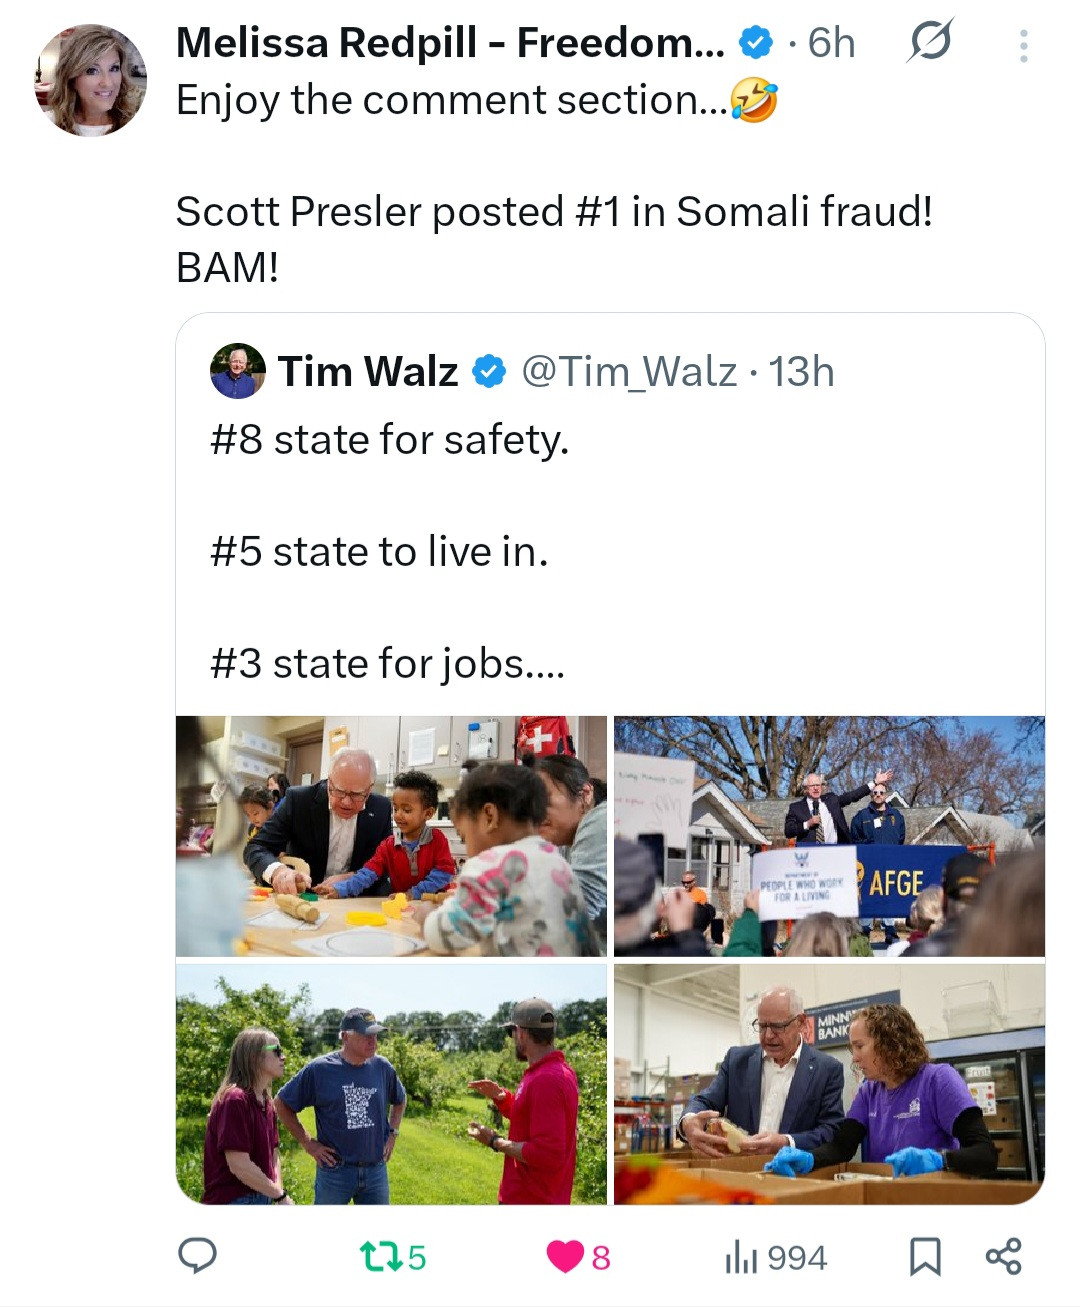The width and height of the screenshot is (1080, 1307).
Task: View the food bank packing photo
Action: tap(829, 1084)
